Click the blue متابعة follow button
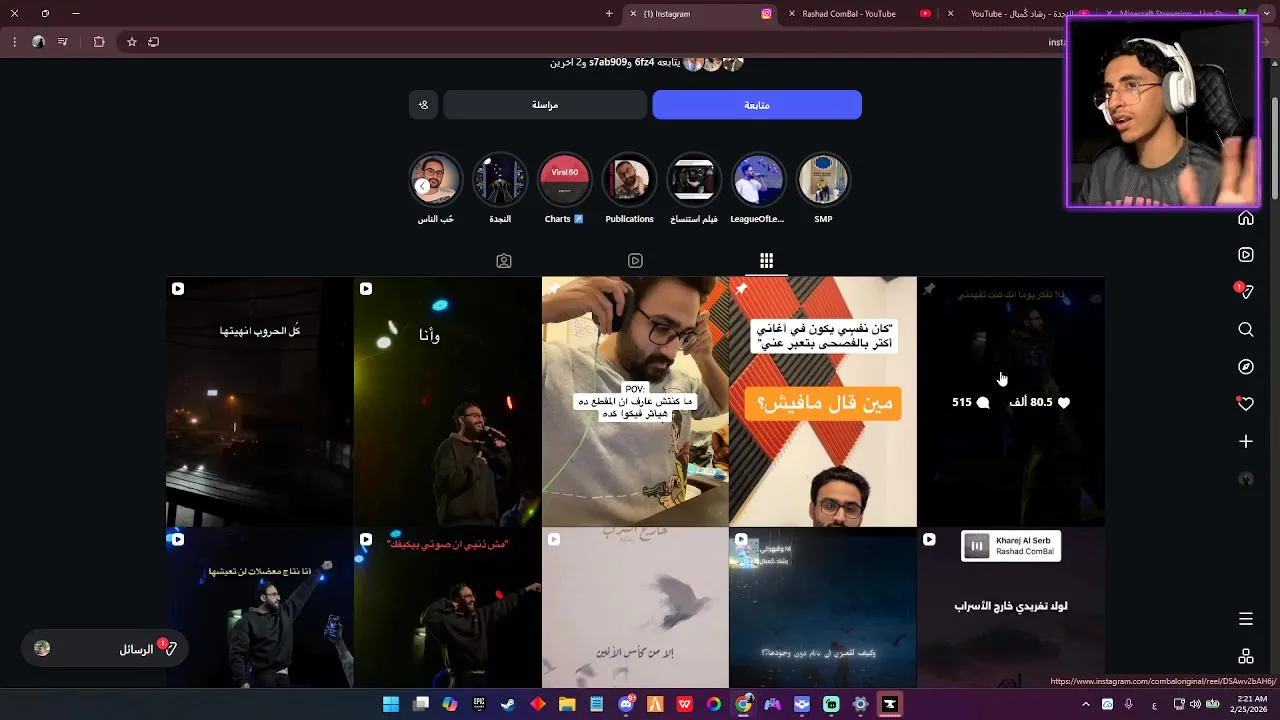This screenshot has height=720, width=1280. 757,105
